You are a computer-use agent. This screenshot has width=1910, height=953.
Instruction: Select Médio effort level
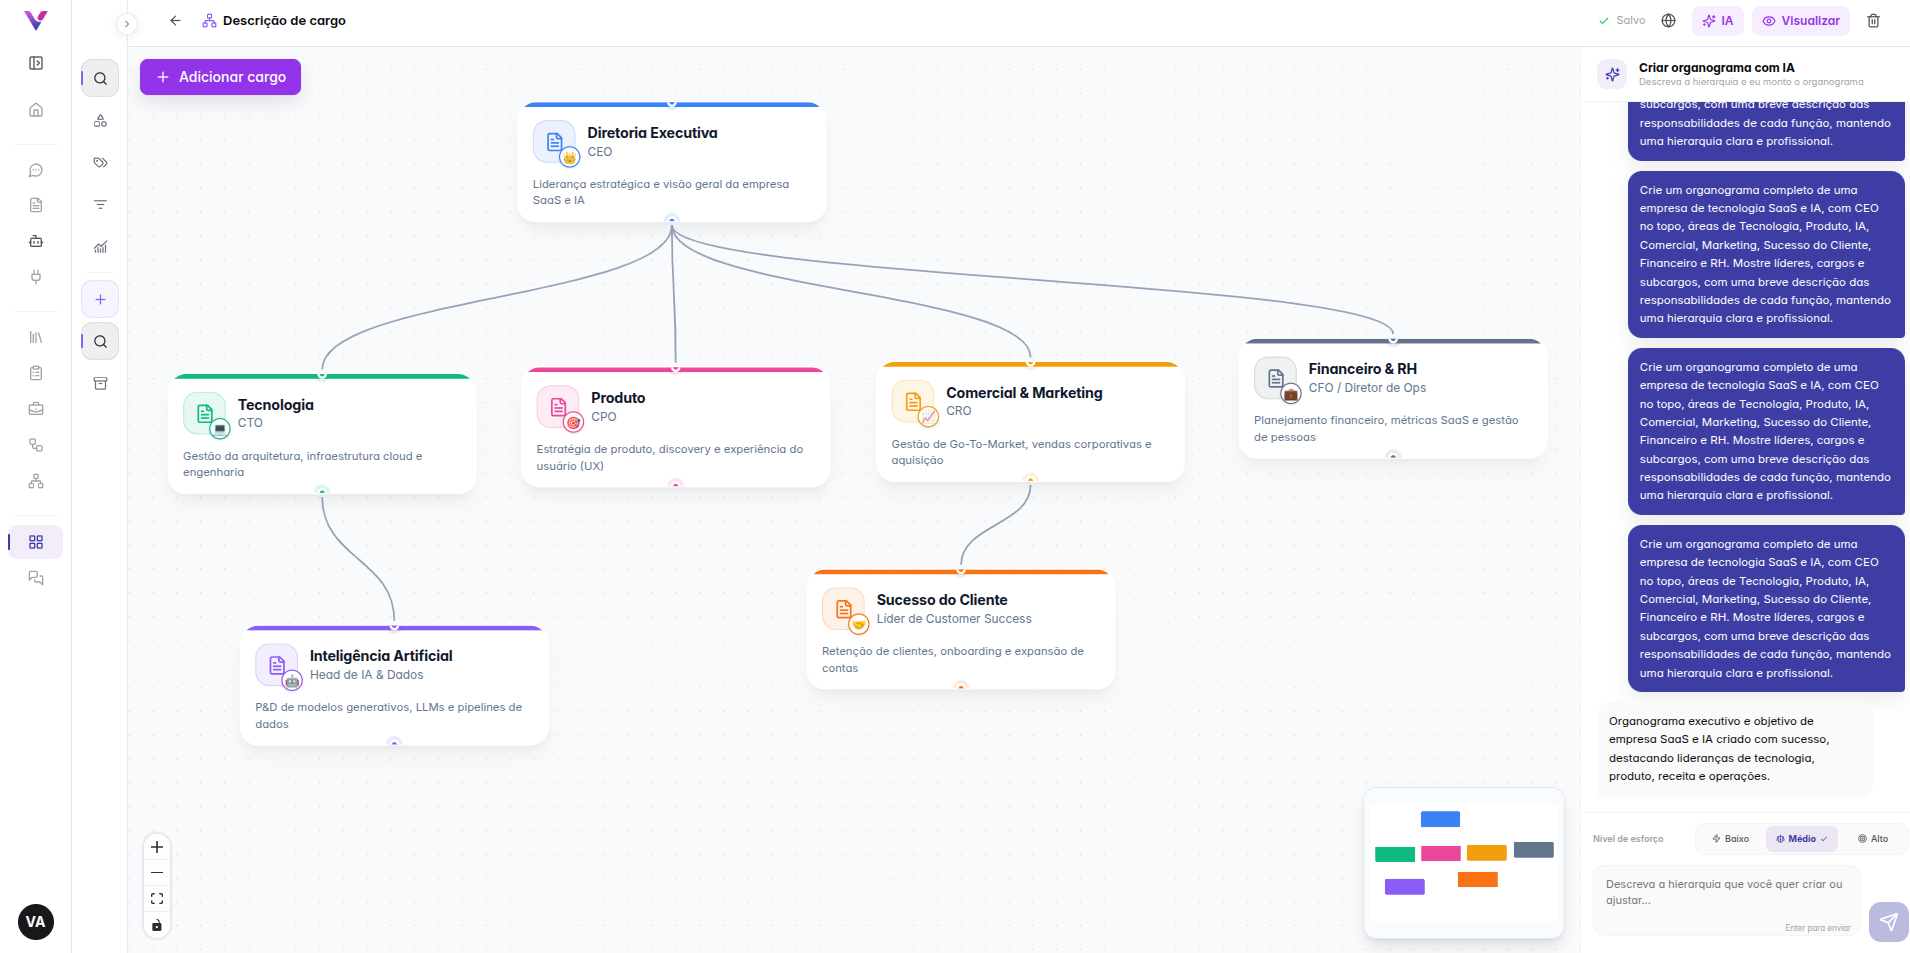point(1802,839)
